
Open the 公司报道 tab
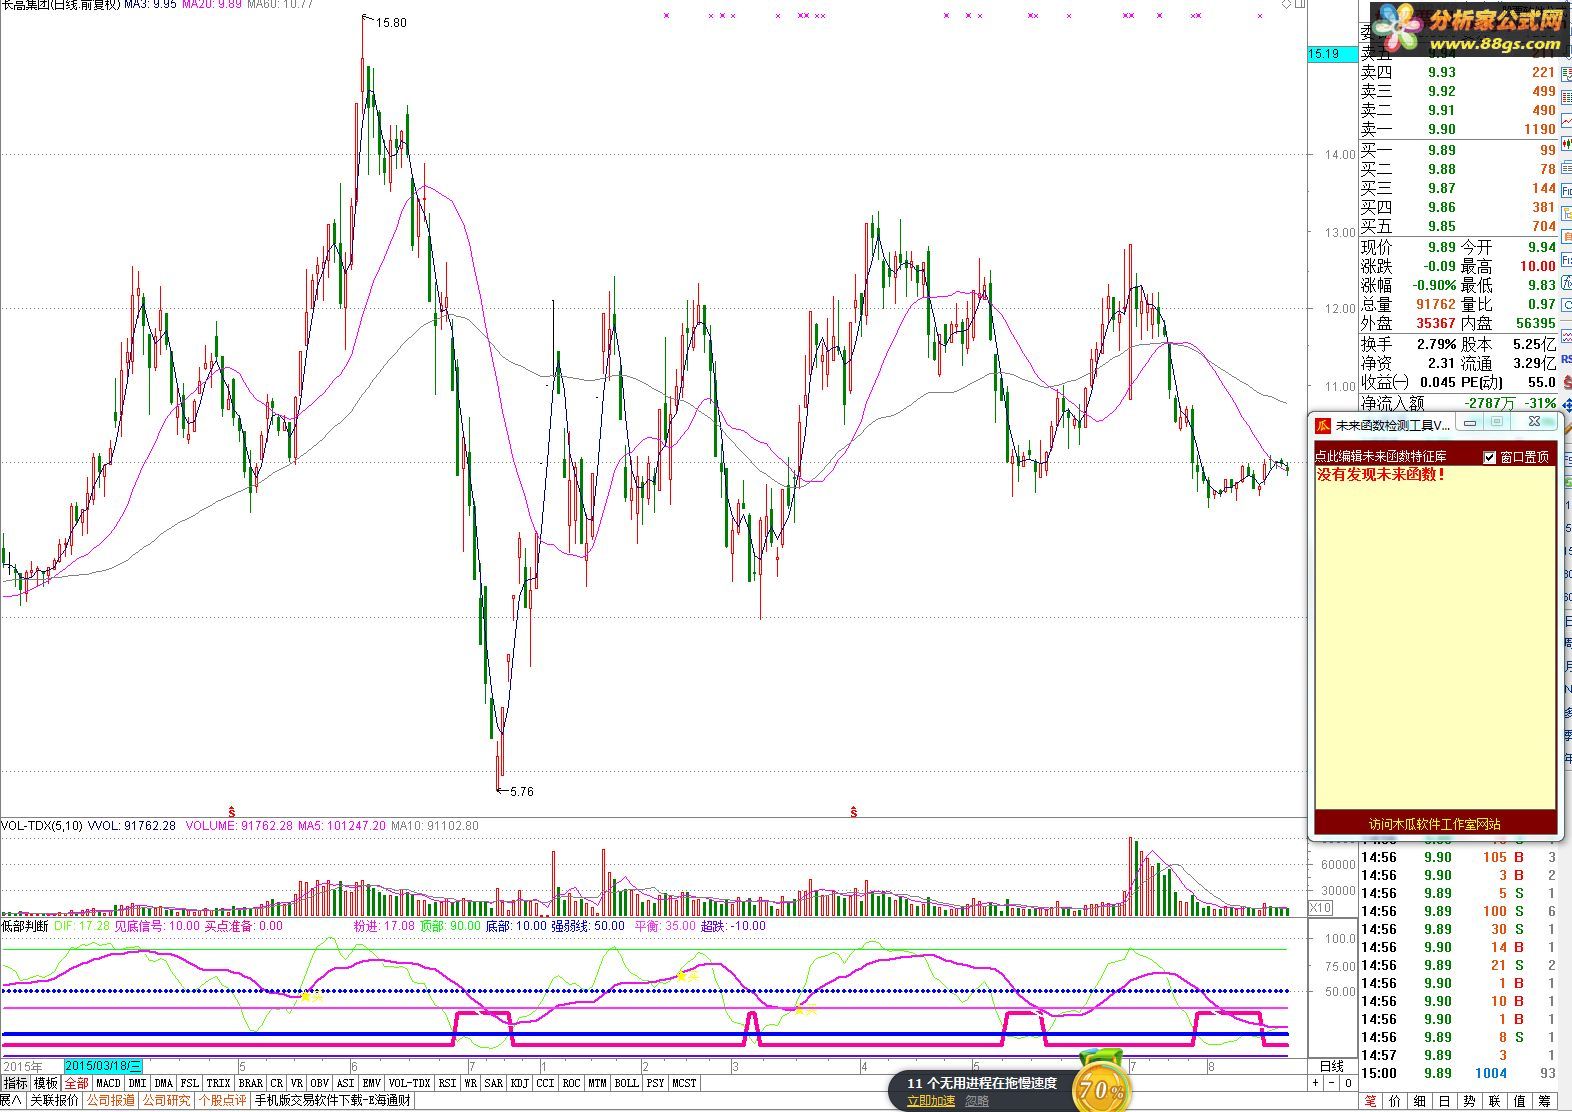110,1101
